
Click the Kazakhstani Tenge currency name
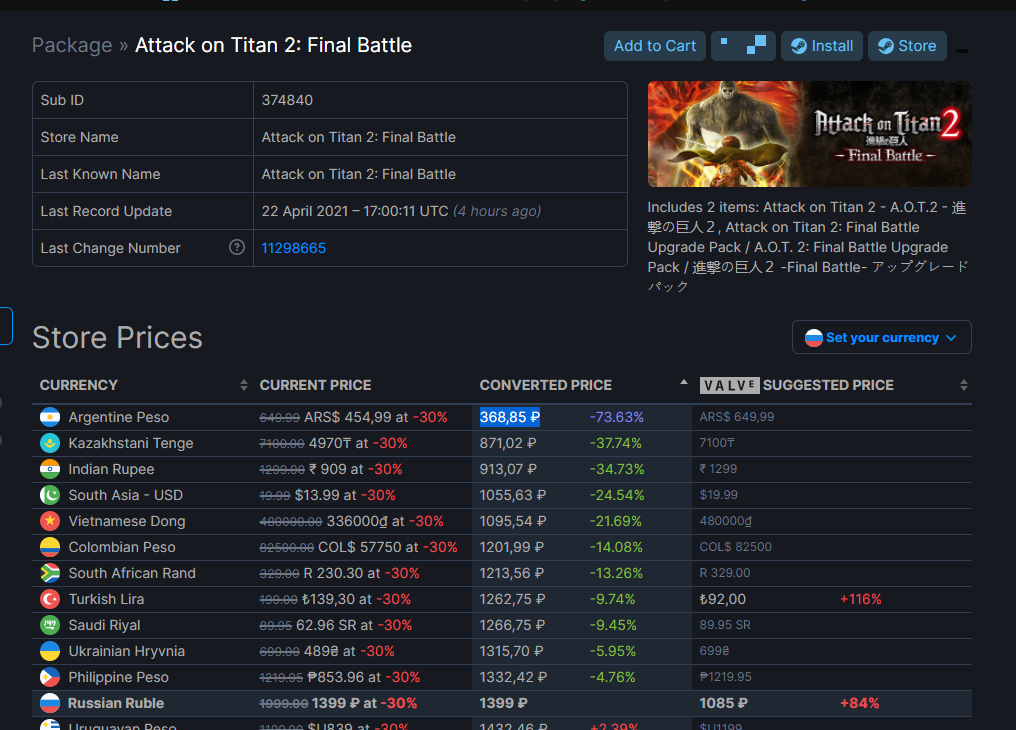(131, 443)
